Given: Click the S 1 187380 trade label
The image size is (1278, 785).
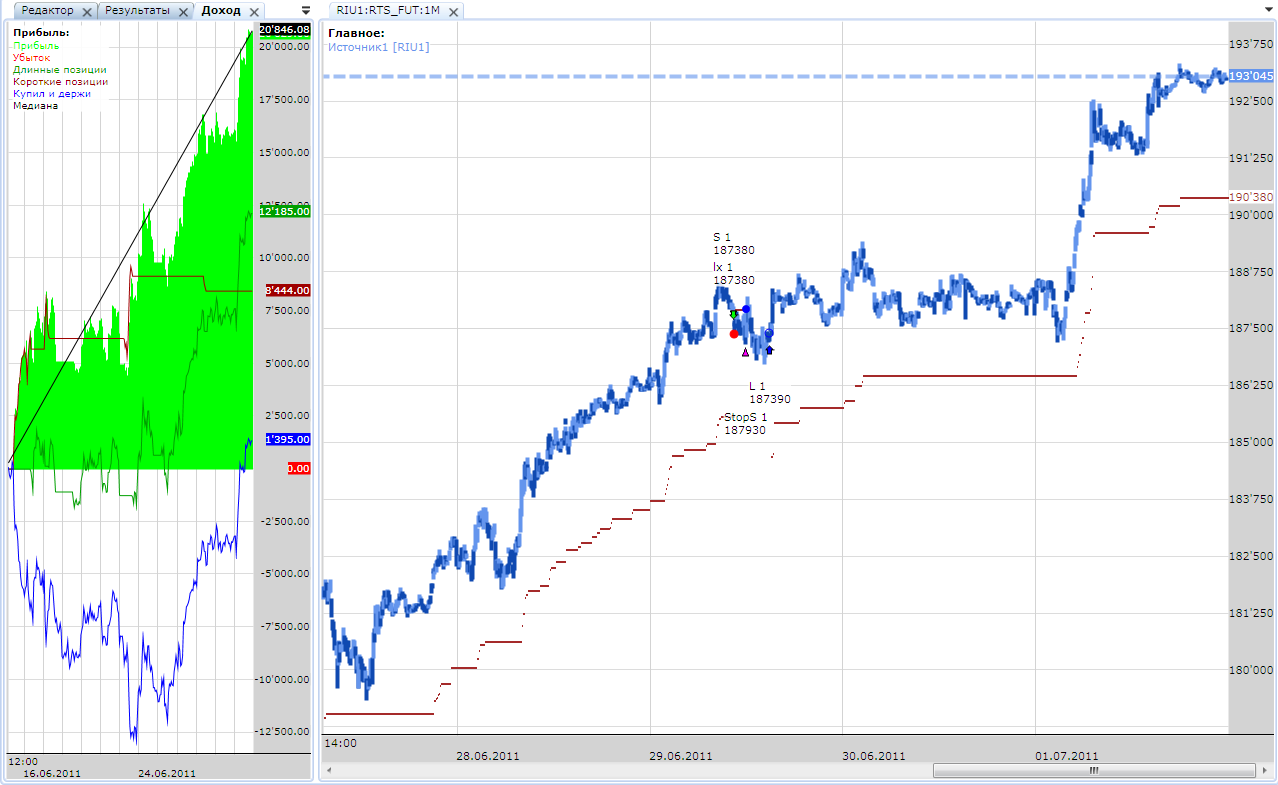Looking at the screenshot, I should (x=734, y=244).
